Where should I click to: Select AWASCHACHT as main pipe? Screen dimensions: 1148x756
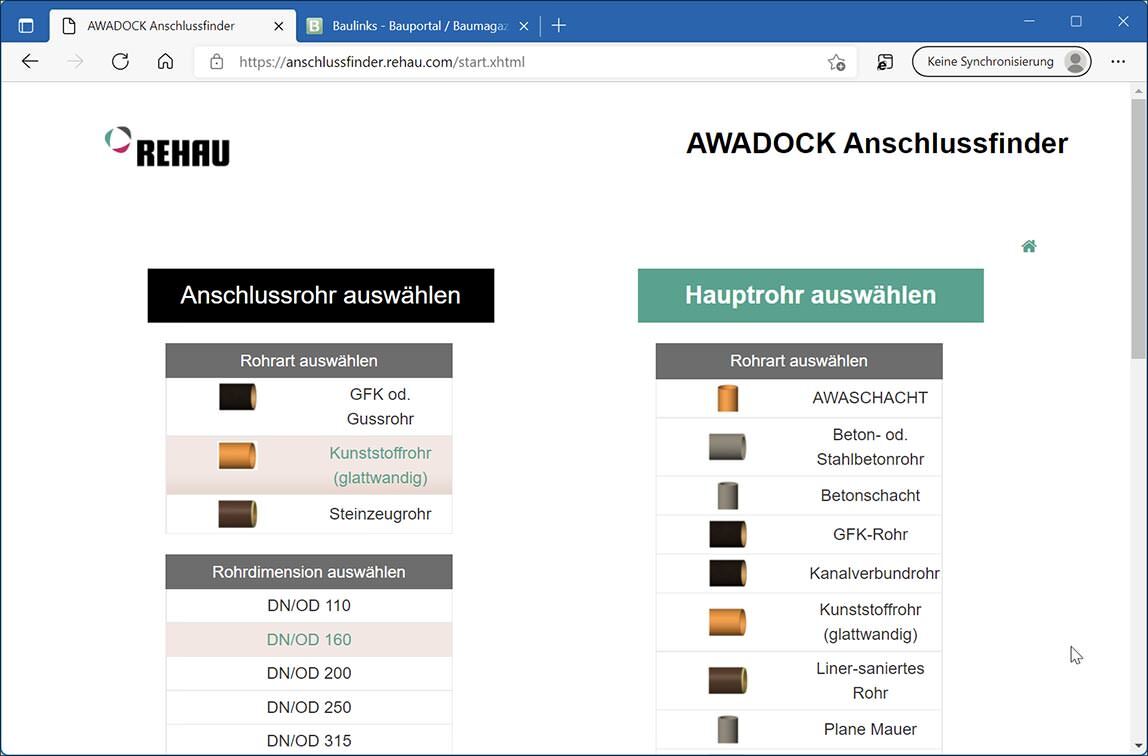coord(799,398)
